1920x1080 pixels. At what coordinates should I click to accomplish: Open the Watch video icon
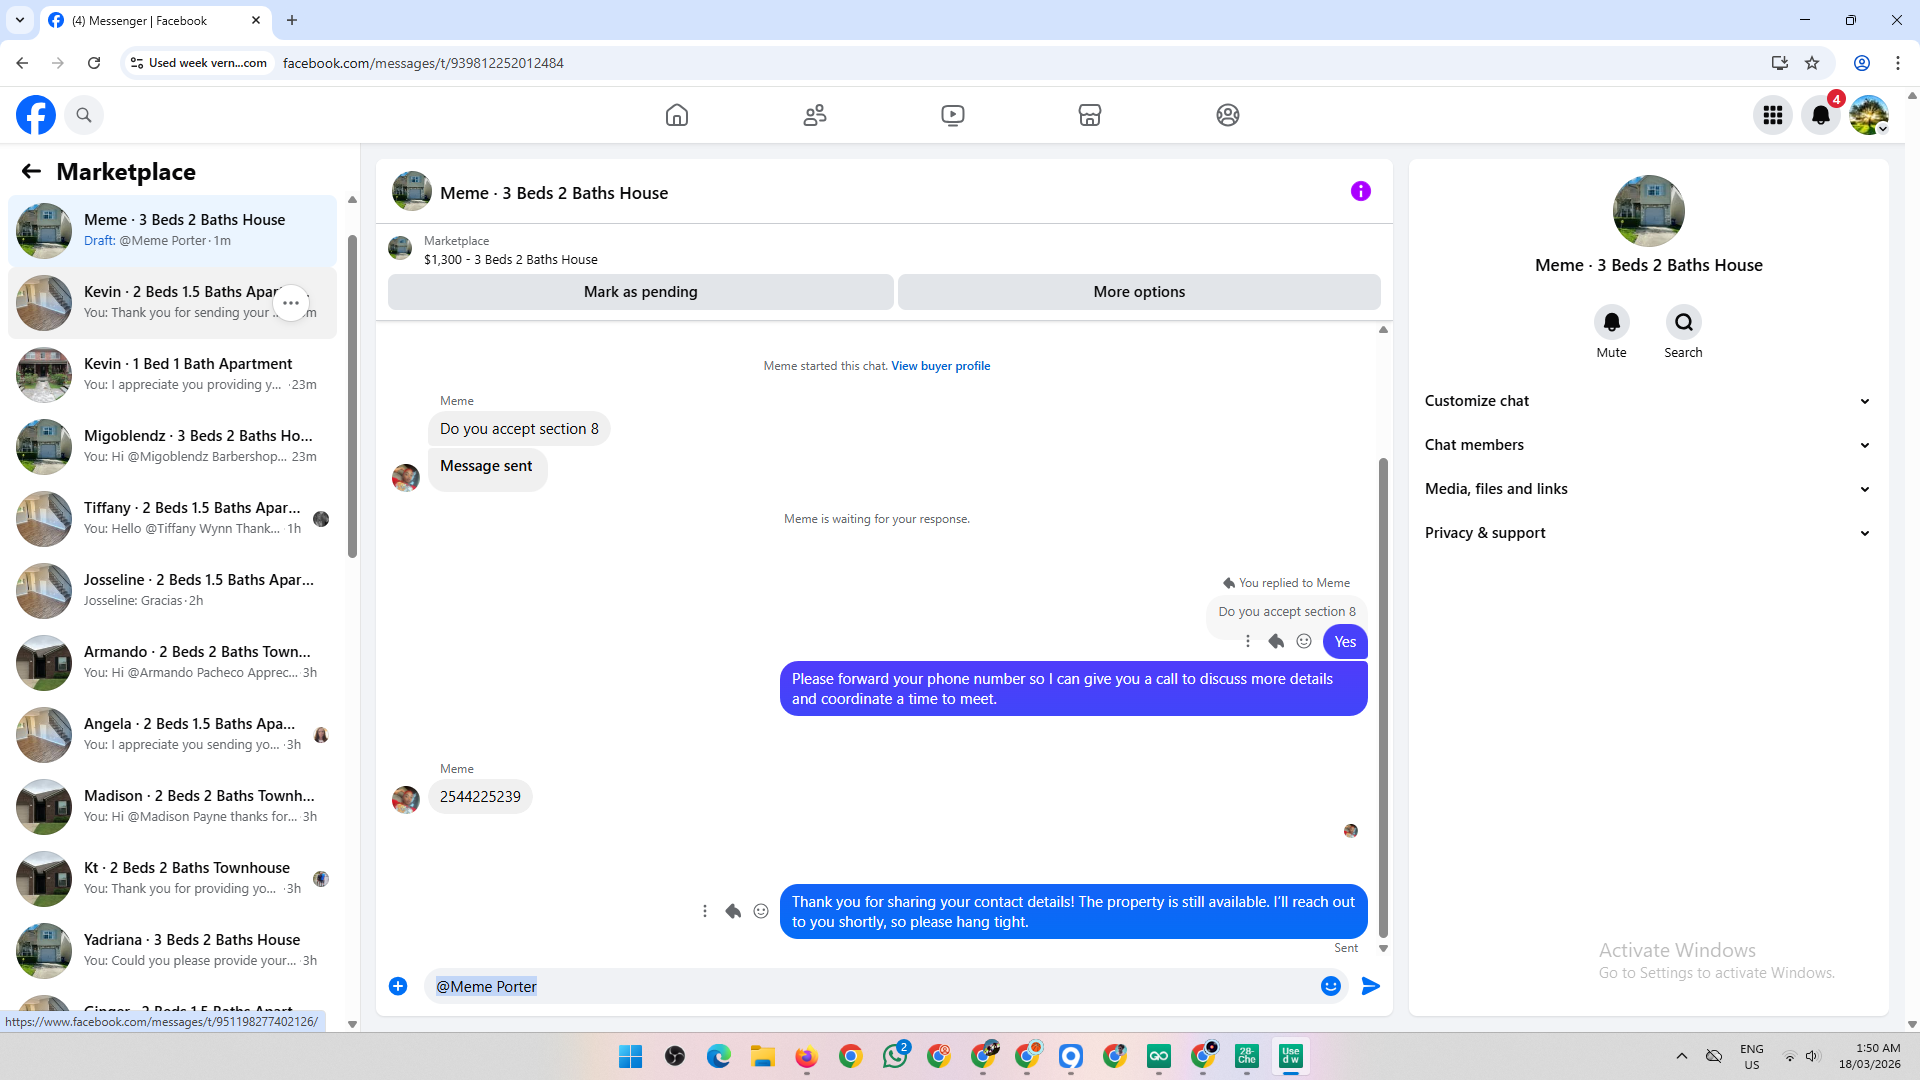point(953,115)
